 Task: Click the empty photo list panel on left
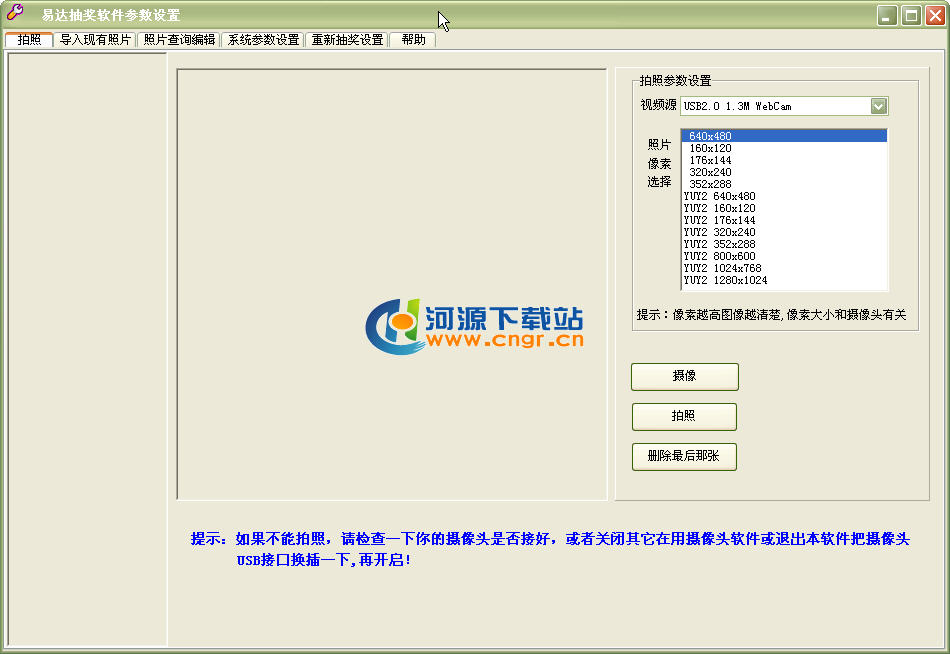[x=87, y=350]
